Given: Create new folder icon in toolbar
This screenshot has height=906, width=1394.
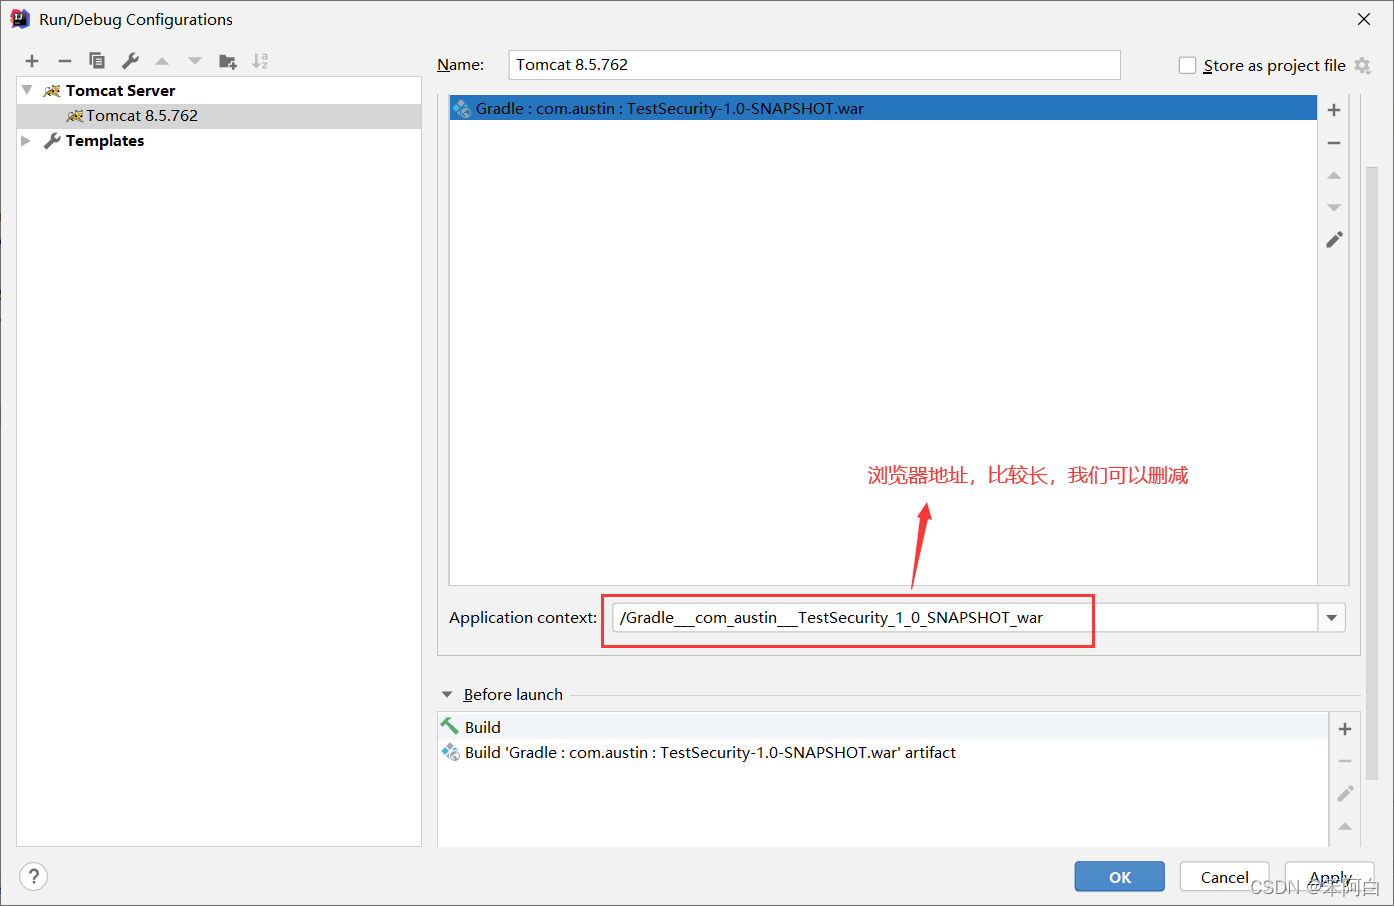Looking at the screenshot, I should (228, 61).
